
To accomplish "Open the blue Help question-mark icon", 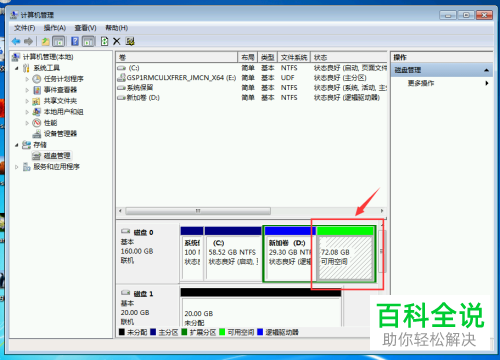I will pos(75,41).
